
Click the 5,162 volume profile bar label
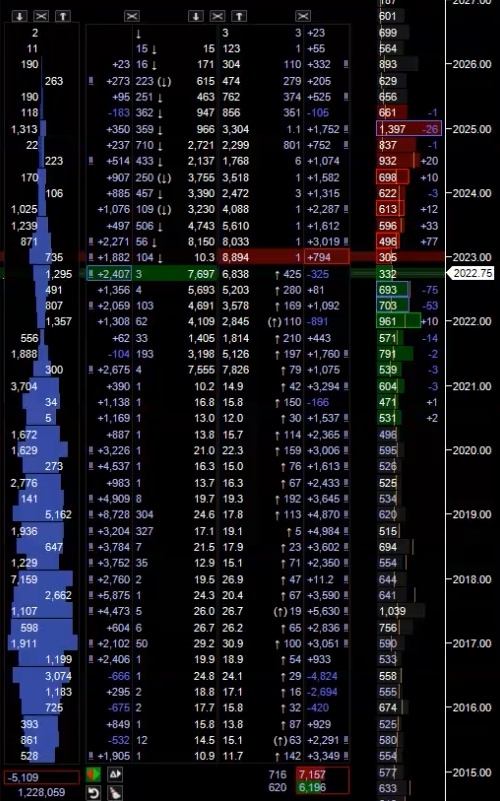(58, 514)
